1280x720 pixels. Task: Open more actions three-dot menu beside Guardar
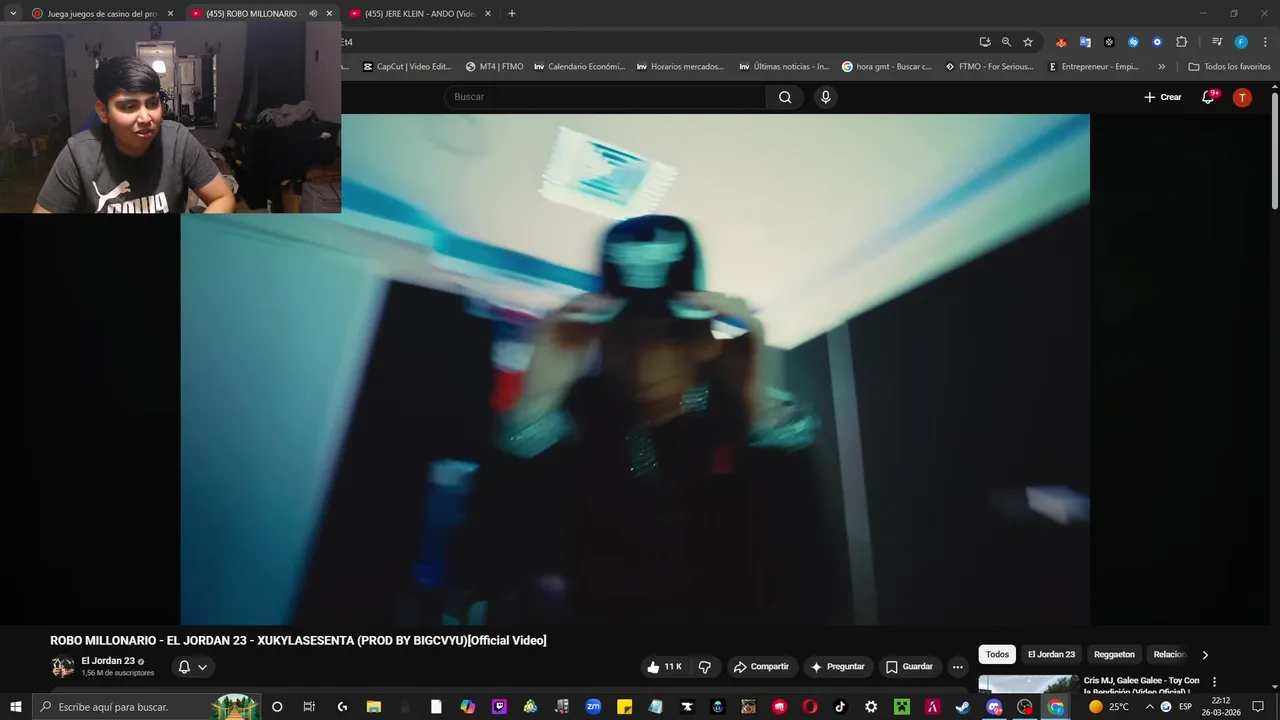pyautogui.click(x=957, y=667)
